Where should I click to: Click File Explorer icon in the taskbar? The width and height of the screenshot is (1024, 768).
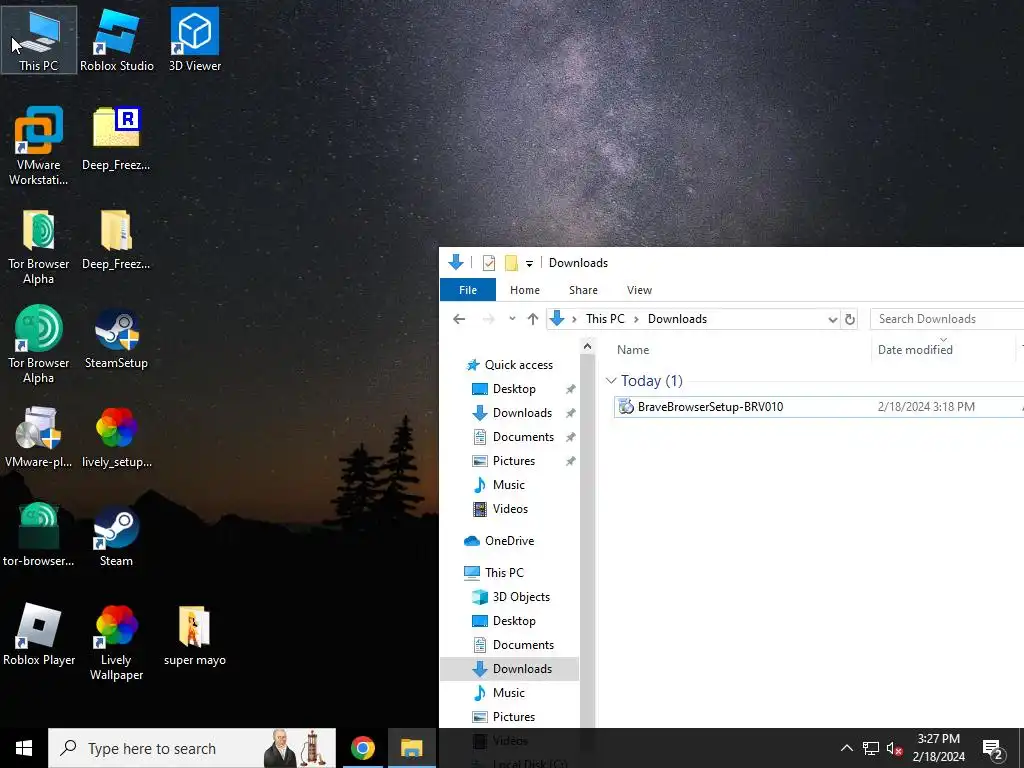pyautogui.click(x=411, y=748)
